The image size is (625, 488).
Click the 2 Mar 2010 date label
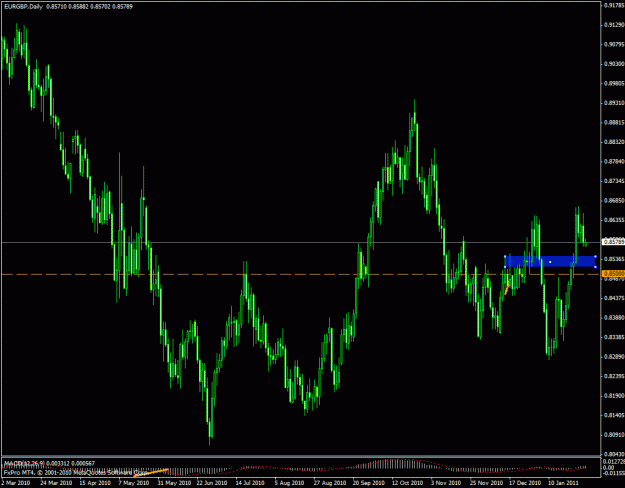click(16, 483)
